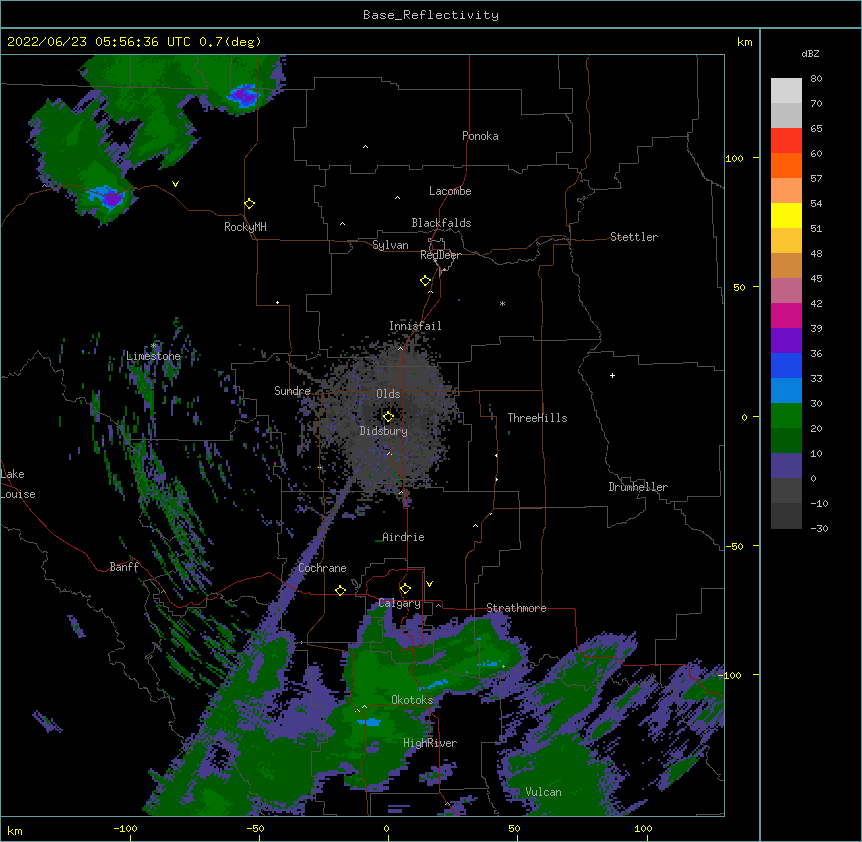Click the RedDeer city label
Image resolution: width=862 pixels, height=842 pixels.
[440, 255]
